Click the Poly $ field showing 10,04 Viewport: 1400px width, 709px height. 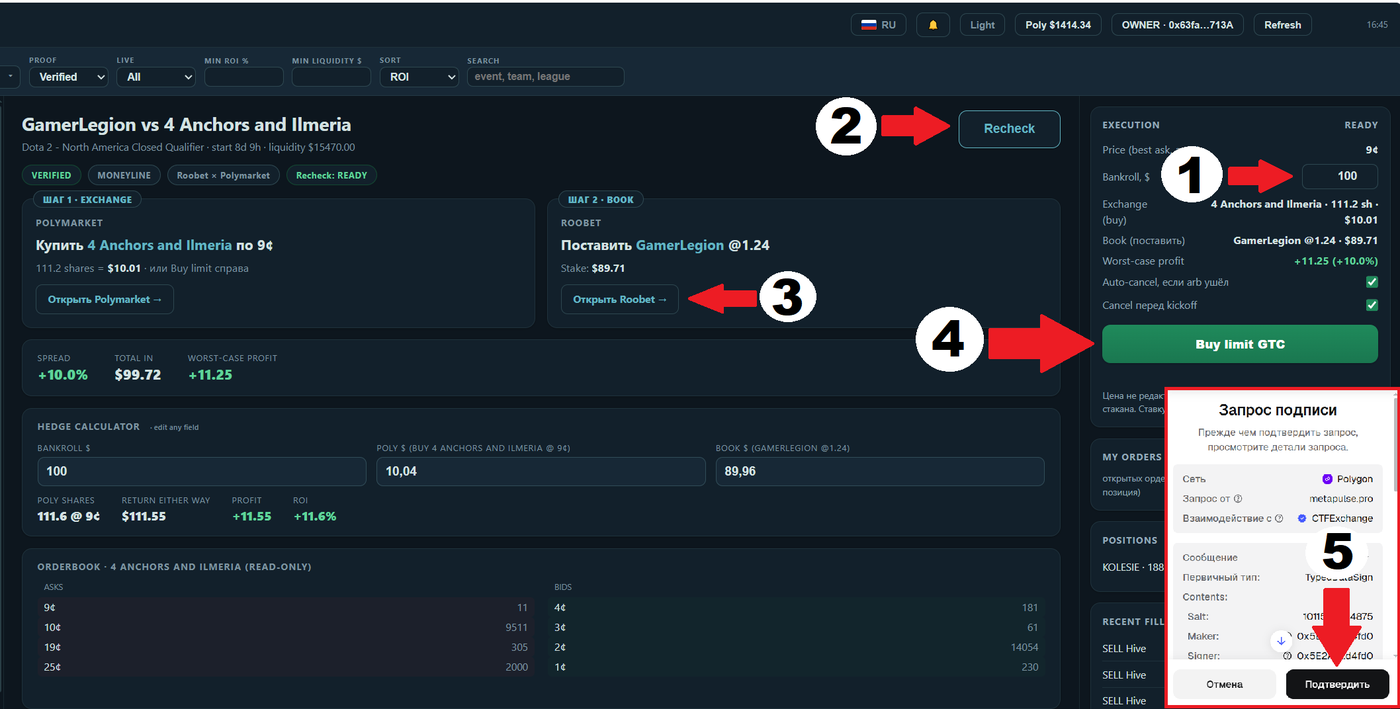541,471
